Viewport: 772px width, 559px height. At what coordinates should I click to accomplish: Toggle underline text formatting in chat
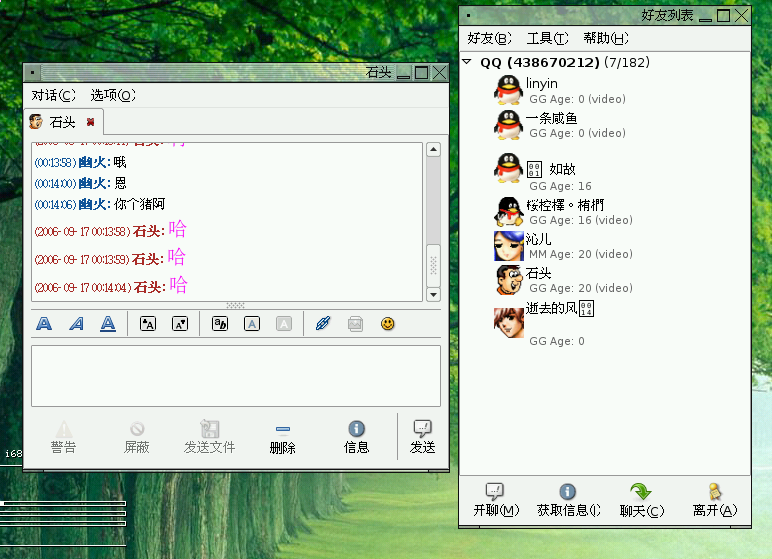108,324
